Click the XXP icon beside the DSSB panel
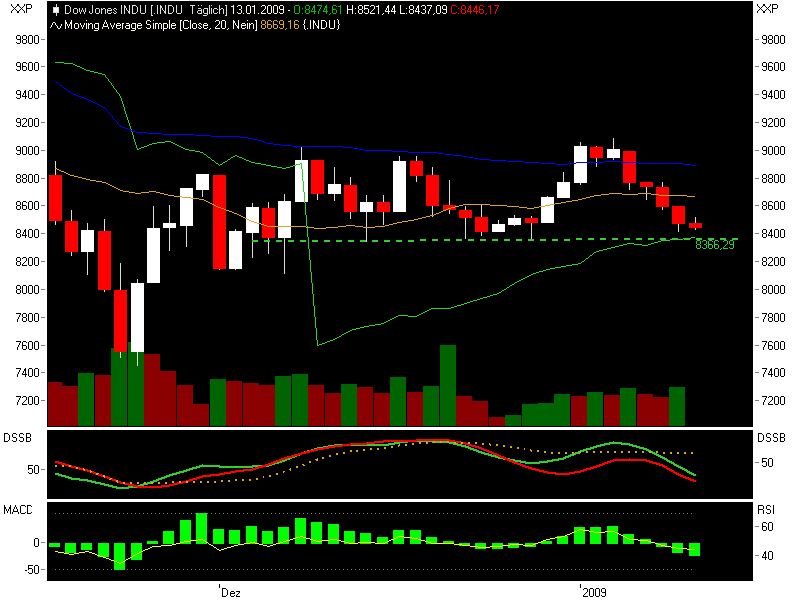This screenshot has width=800, height=600. 18,438
